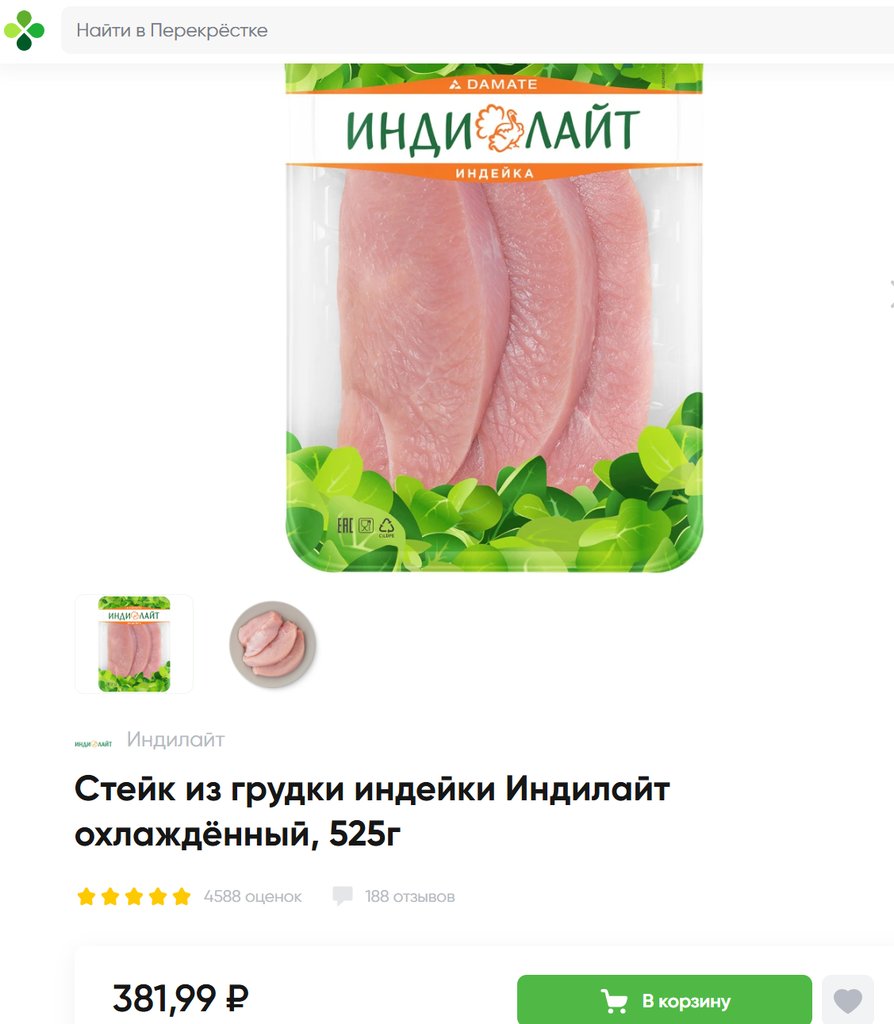This screenshot has width=894, height=1024.
Task: Add the product with В корзину button
Action: click(664, 1000)
